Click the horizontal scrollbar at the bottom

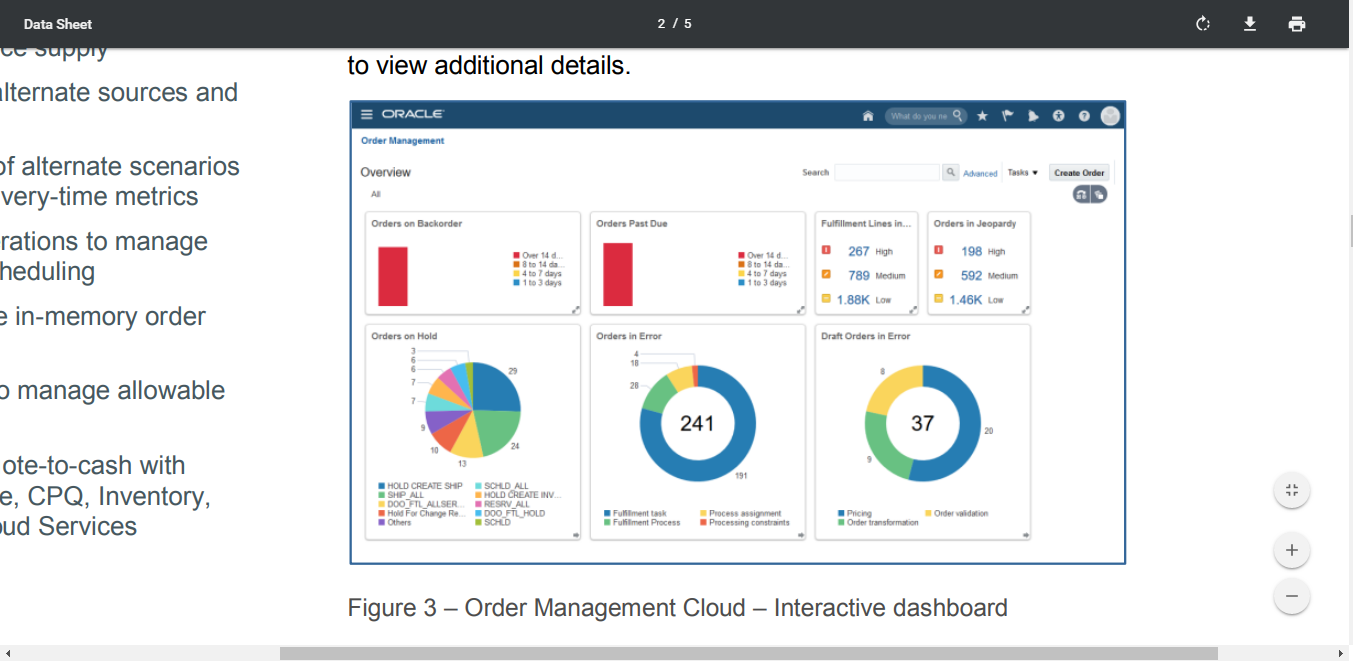click(748, 653)
